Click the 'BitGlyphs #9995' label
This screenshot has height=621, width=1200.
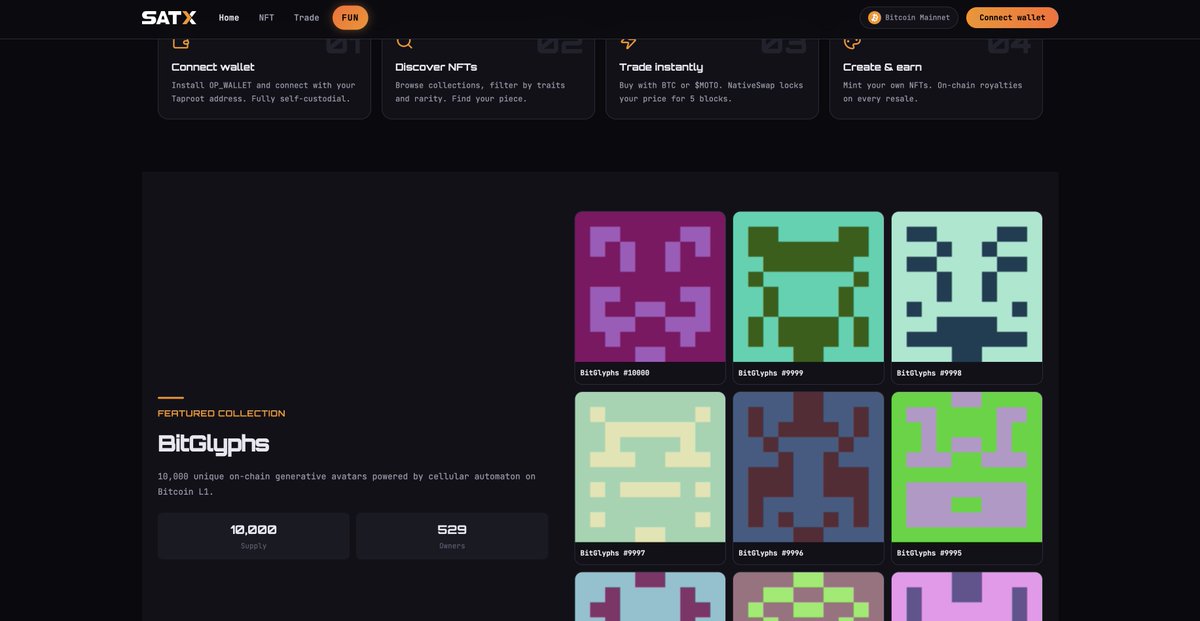[929, 553]
